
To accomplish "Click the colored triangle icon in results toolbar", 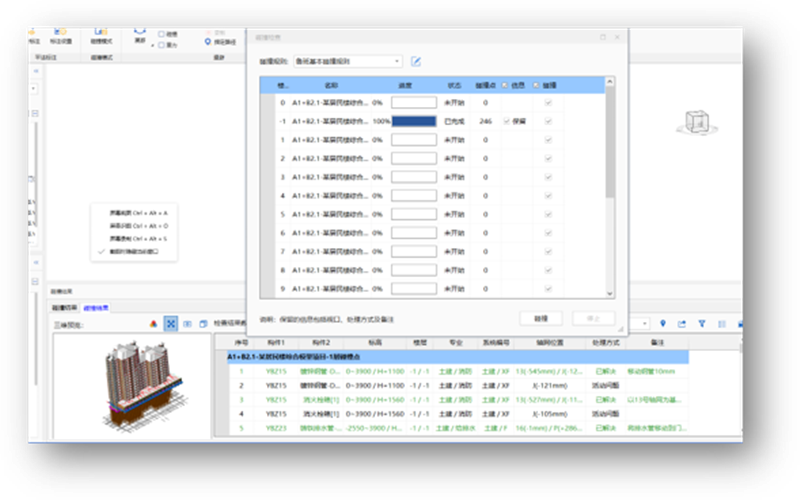I will coord(153,323).
